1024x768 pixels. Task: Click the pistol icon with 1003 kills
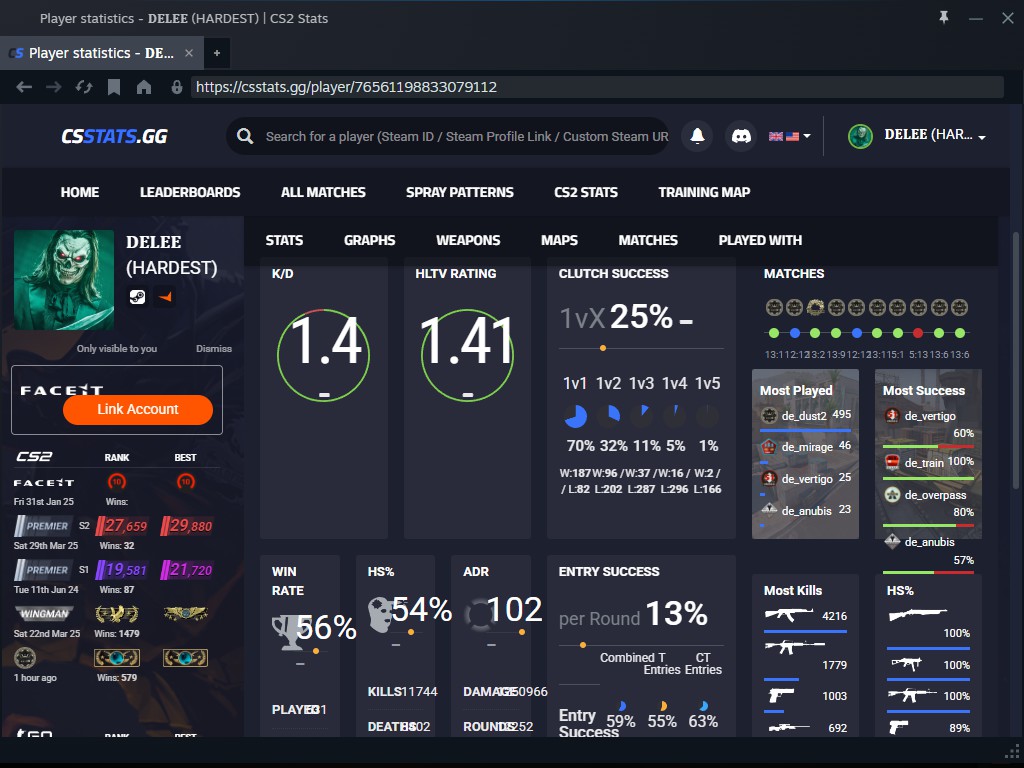tap(781, 695)
